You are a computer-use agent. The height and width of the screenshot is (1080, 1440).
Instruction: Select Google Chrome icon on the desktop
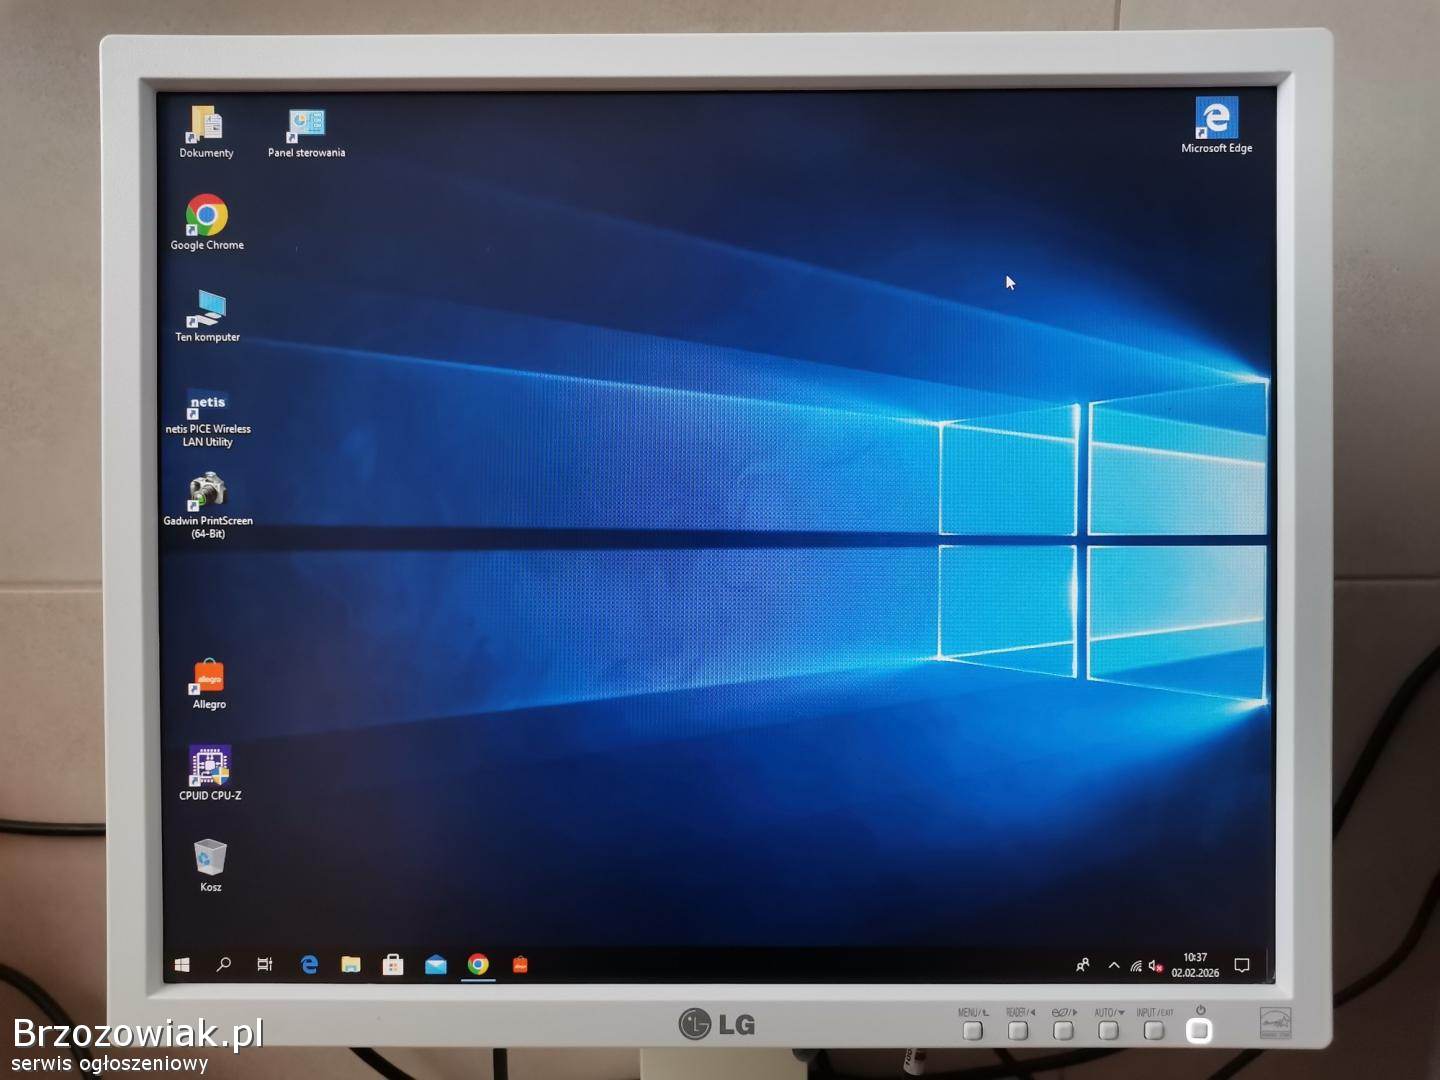click(207, 218)
